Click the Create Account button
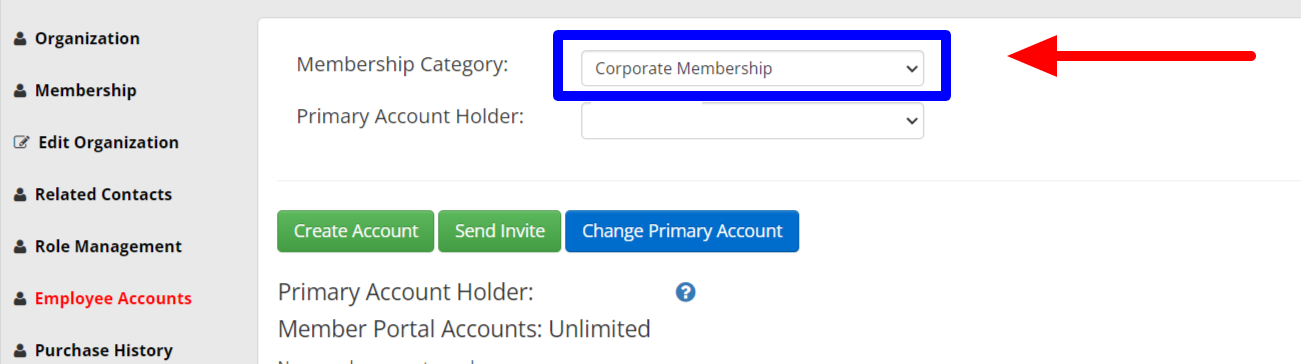Viewport: 1301px width, 364px height. click(355, 231)
